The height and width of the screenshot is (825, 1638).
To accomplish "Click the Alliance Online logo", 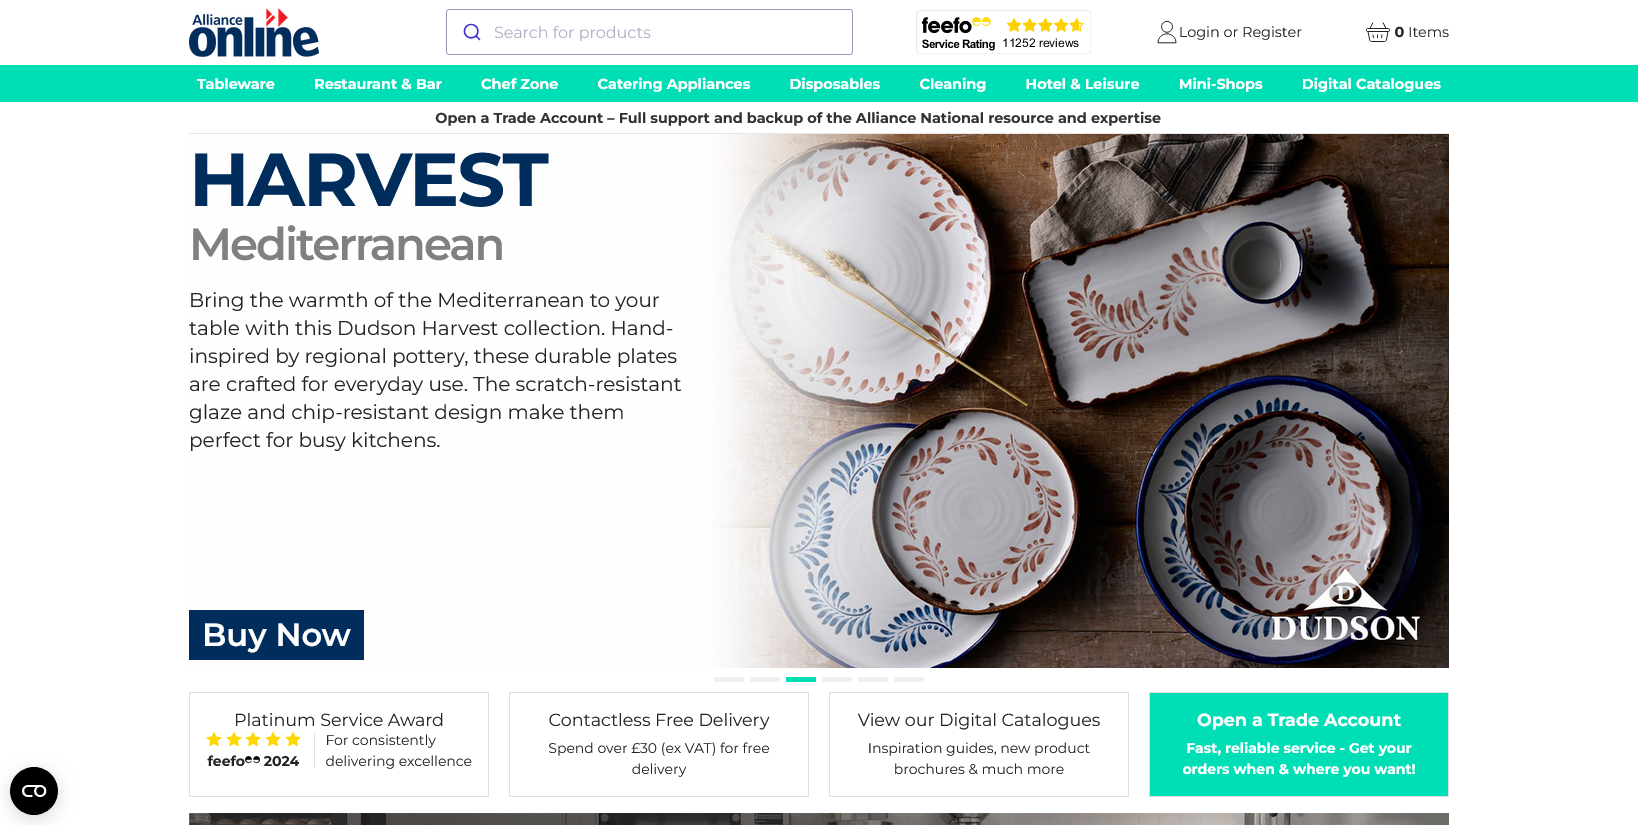I will pos(254,32).
